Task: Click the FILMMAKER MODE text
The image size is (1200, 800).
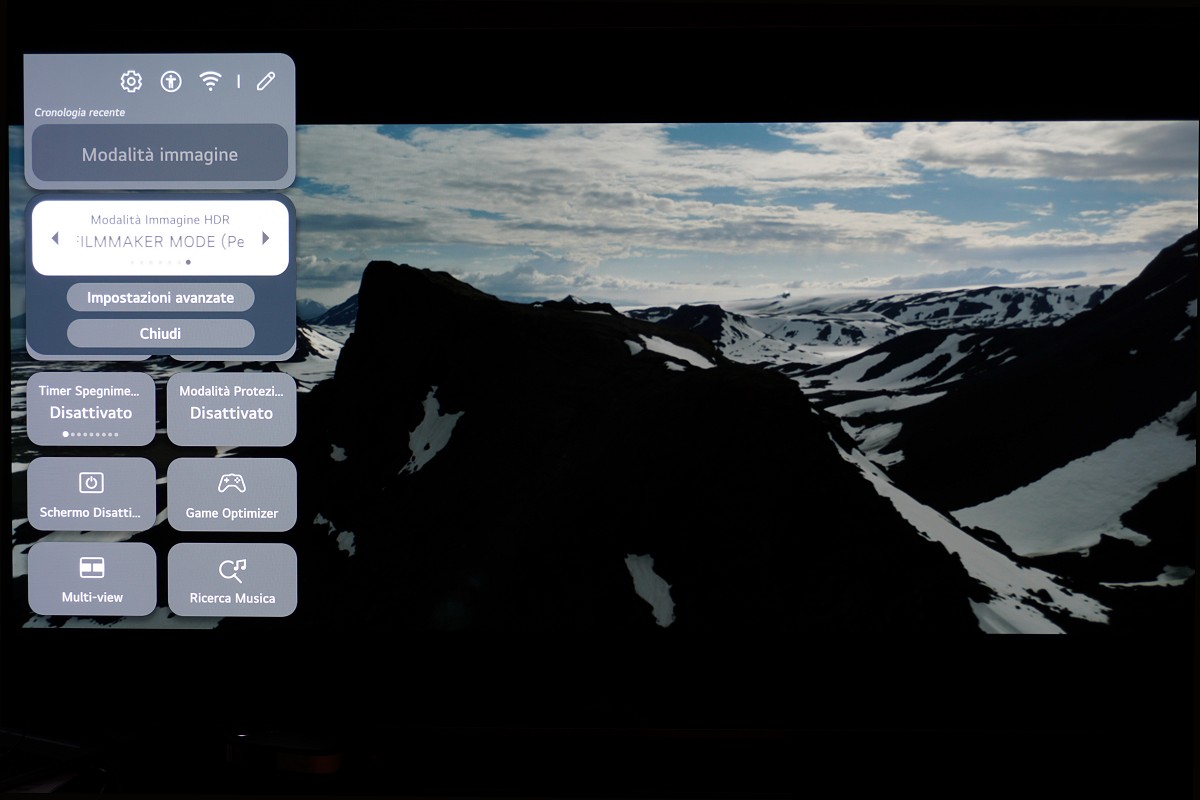Action: 160,242
